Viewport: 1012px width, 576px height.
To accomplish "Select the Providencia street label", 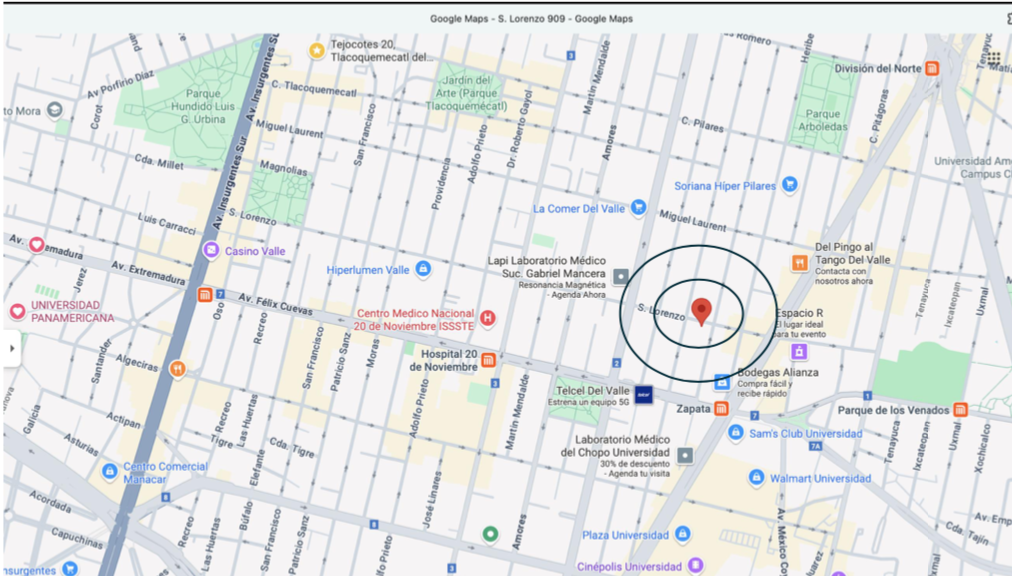I will [x=441, y=184].
